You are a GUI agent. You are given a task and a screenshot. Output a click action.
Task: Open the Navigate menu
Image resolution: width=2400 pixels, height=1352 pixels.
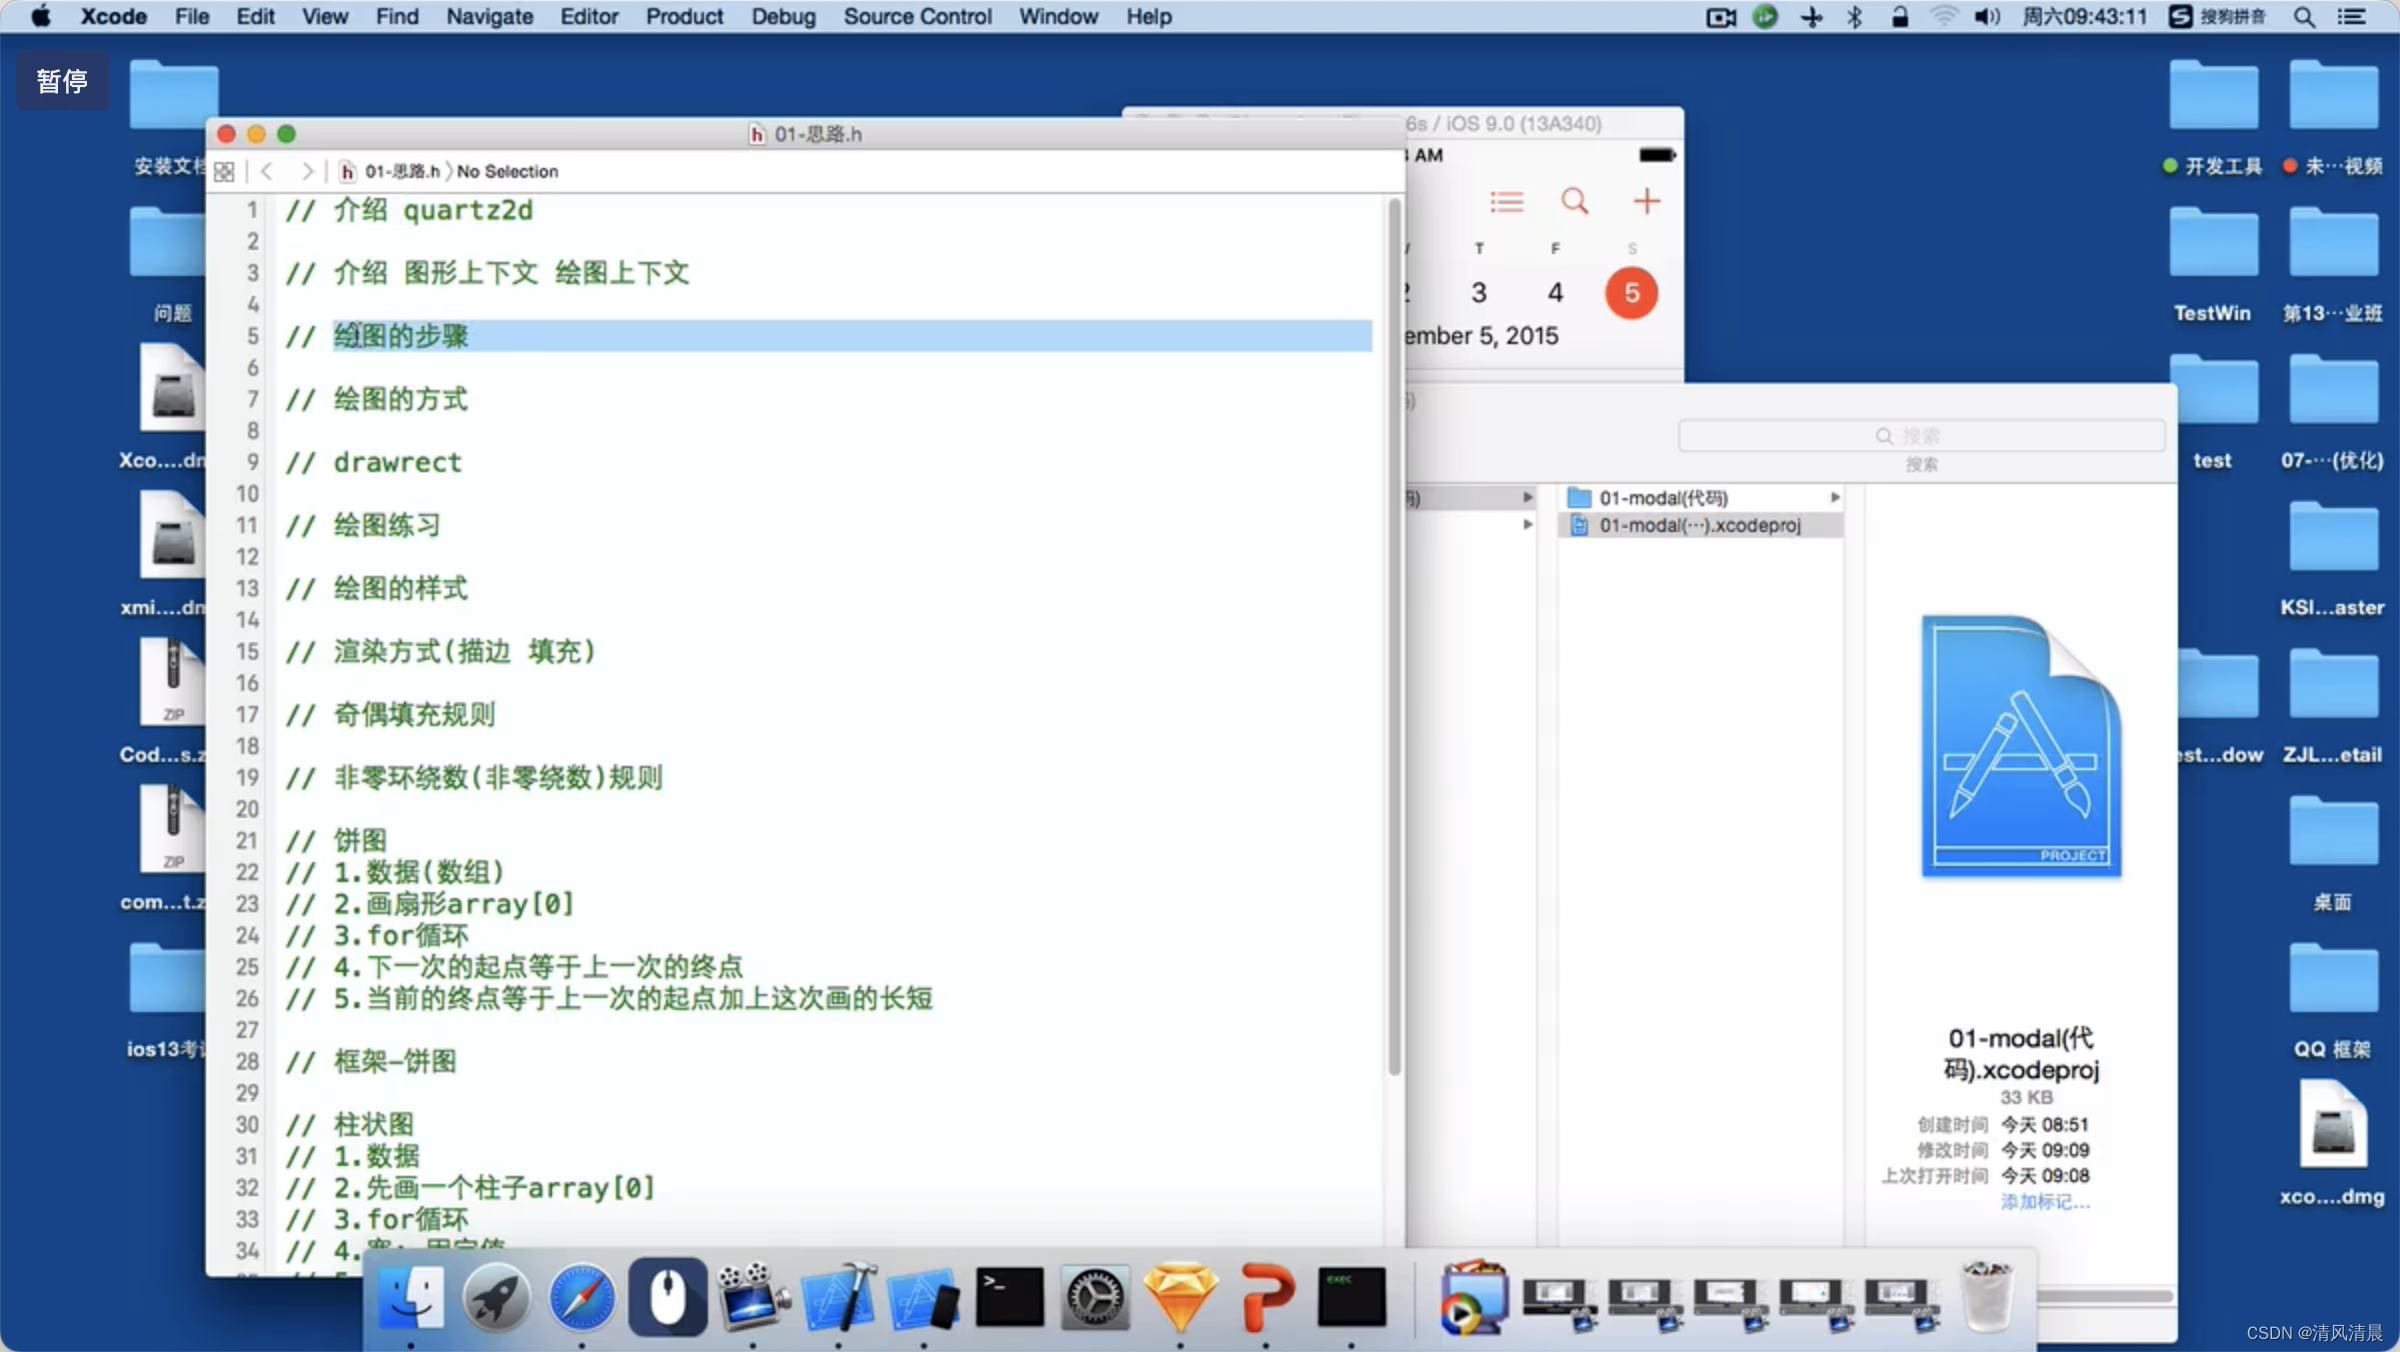tap(489, 17)
